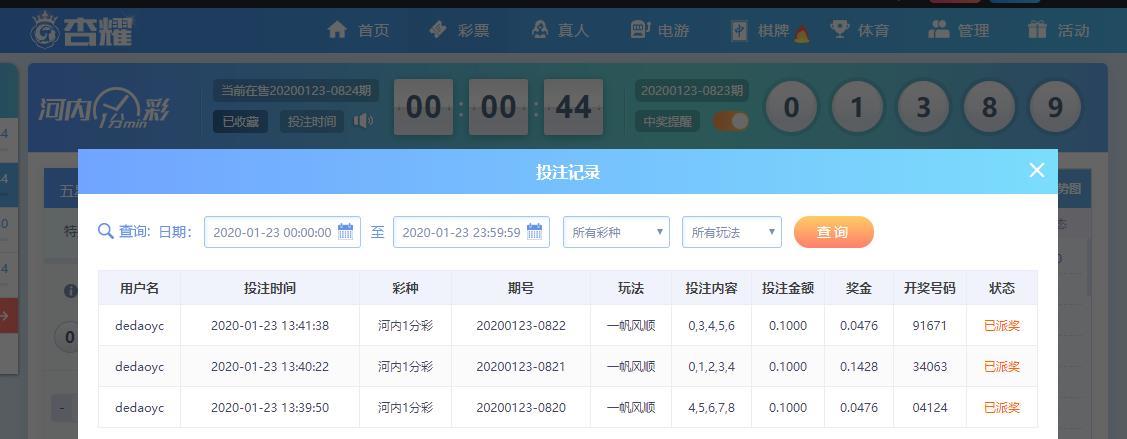The height and width of the screenshot is (439, 1127).
Task: Click 已派奖 status in row 20200123-0820
Action: tap(1002, 407)
